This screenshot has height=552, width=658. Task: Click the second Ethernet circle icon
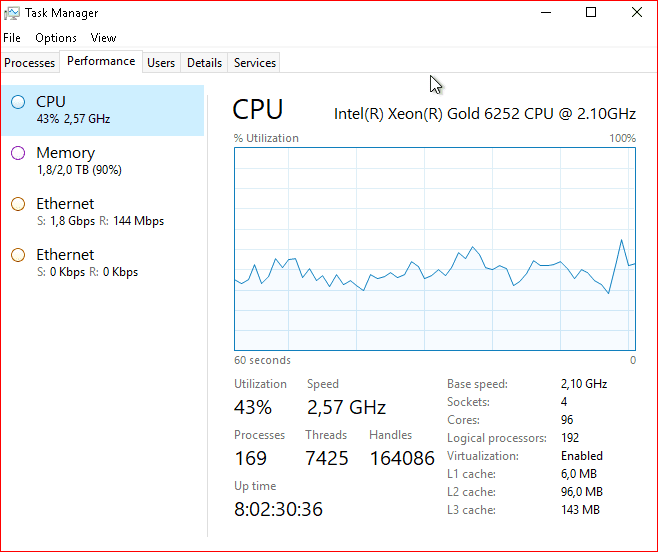(18, 255)
